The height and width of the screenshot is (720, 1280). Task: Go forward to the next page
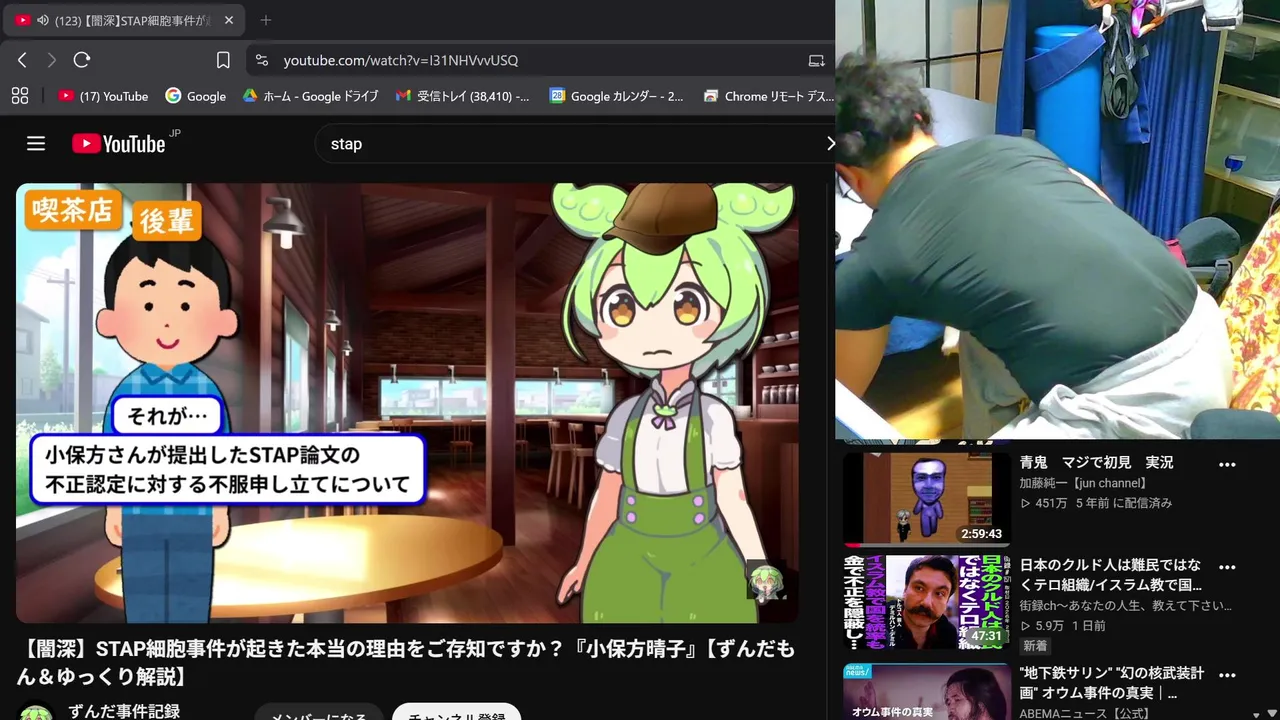52,60
